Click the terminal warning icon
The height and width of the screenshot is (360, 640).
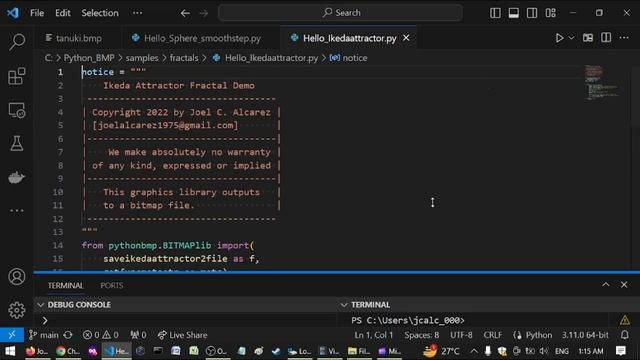(625, 320)
